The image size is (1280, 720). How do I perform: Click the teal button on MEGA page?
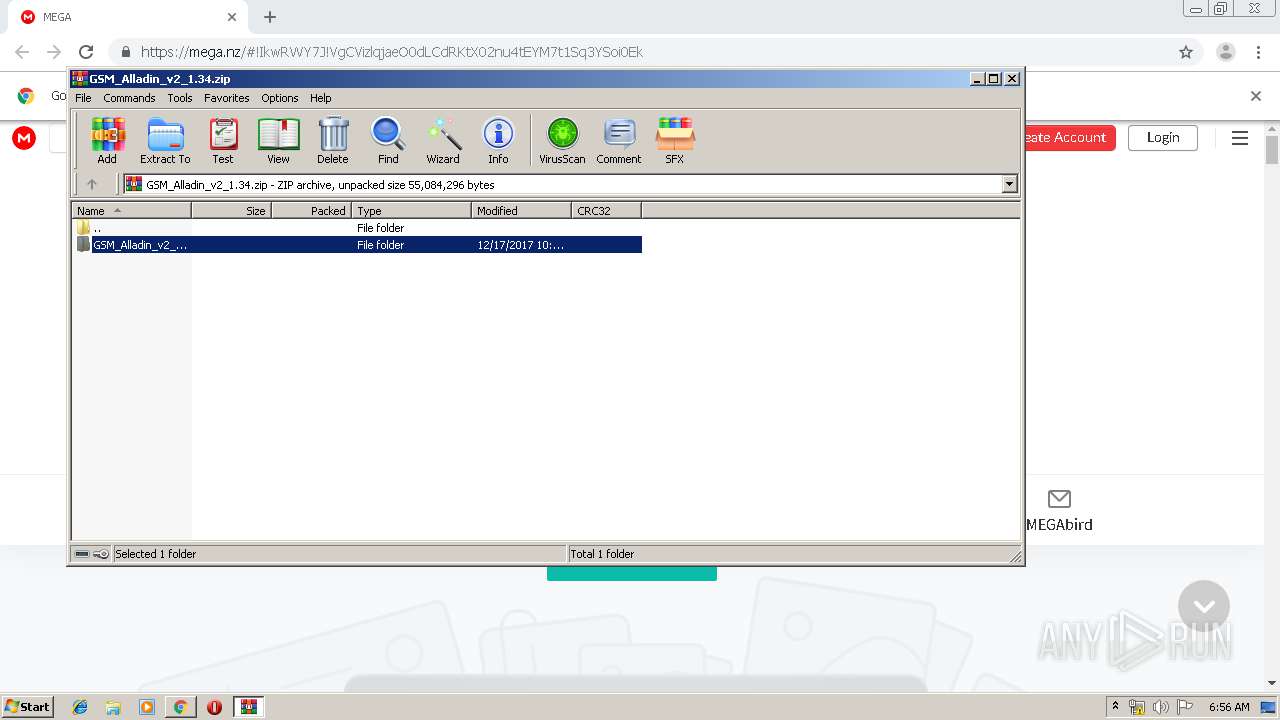[x=632, y=574]
